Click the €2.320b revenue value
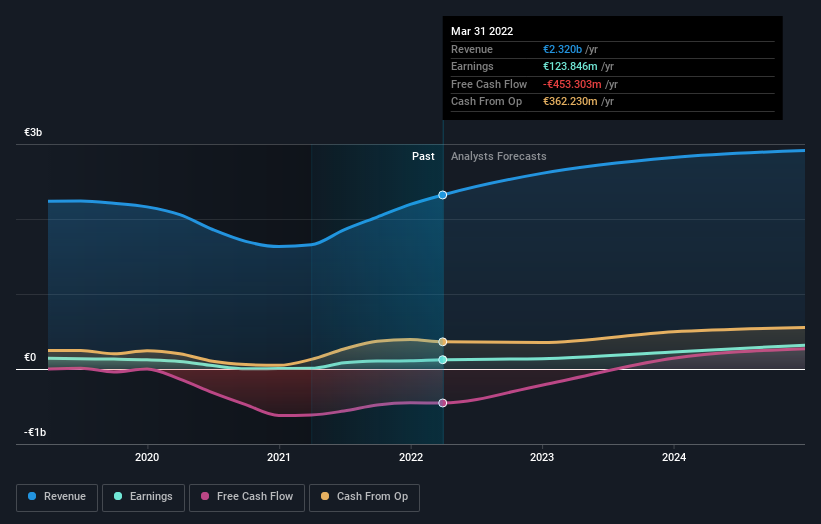Viewport: 821px width, 524px height. [562, 49]
